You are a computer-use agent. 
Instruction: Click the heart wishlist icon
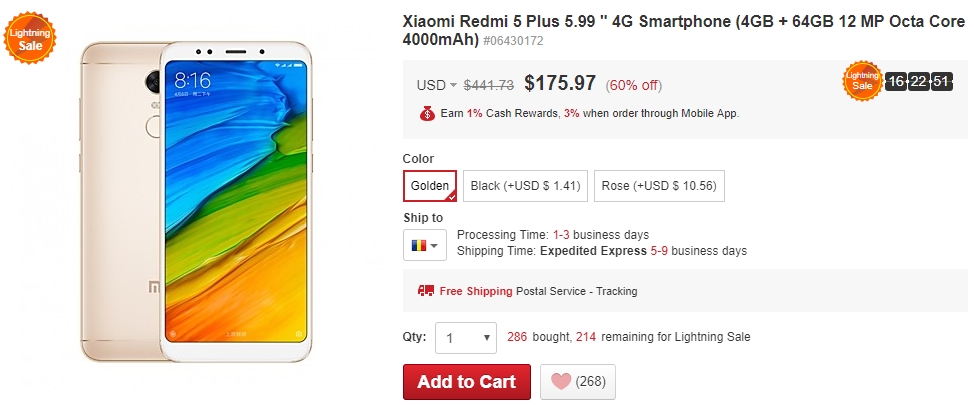coord(561,381)
